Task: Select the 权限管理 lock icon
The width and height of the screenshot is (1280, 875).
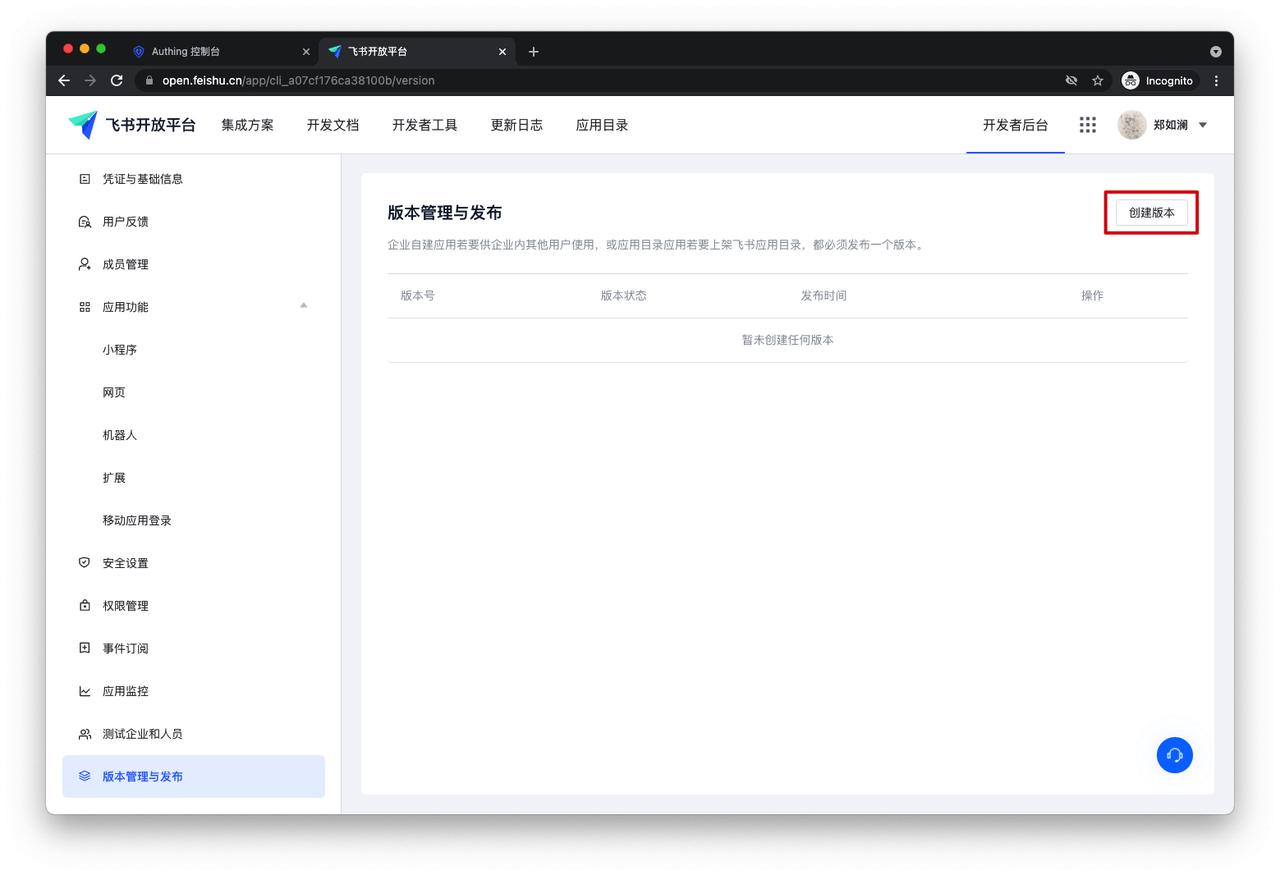Action: (x=84, y=605)
